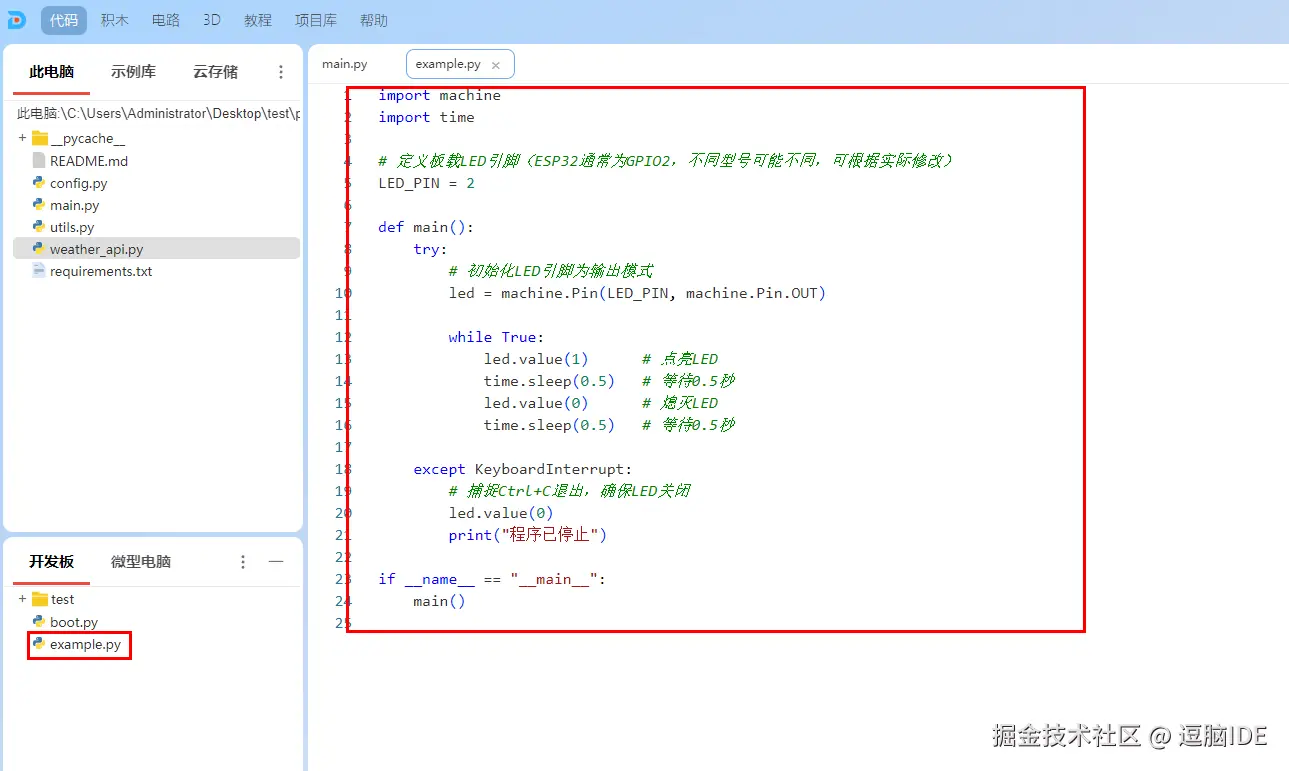Image resolution: width=1289 pixels, height=771 pixels.
Task: Select boot.py on the board
Action: (x=74, y=622)
